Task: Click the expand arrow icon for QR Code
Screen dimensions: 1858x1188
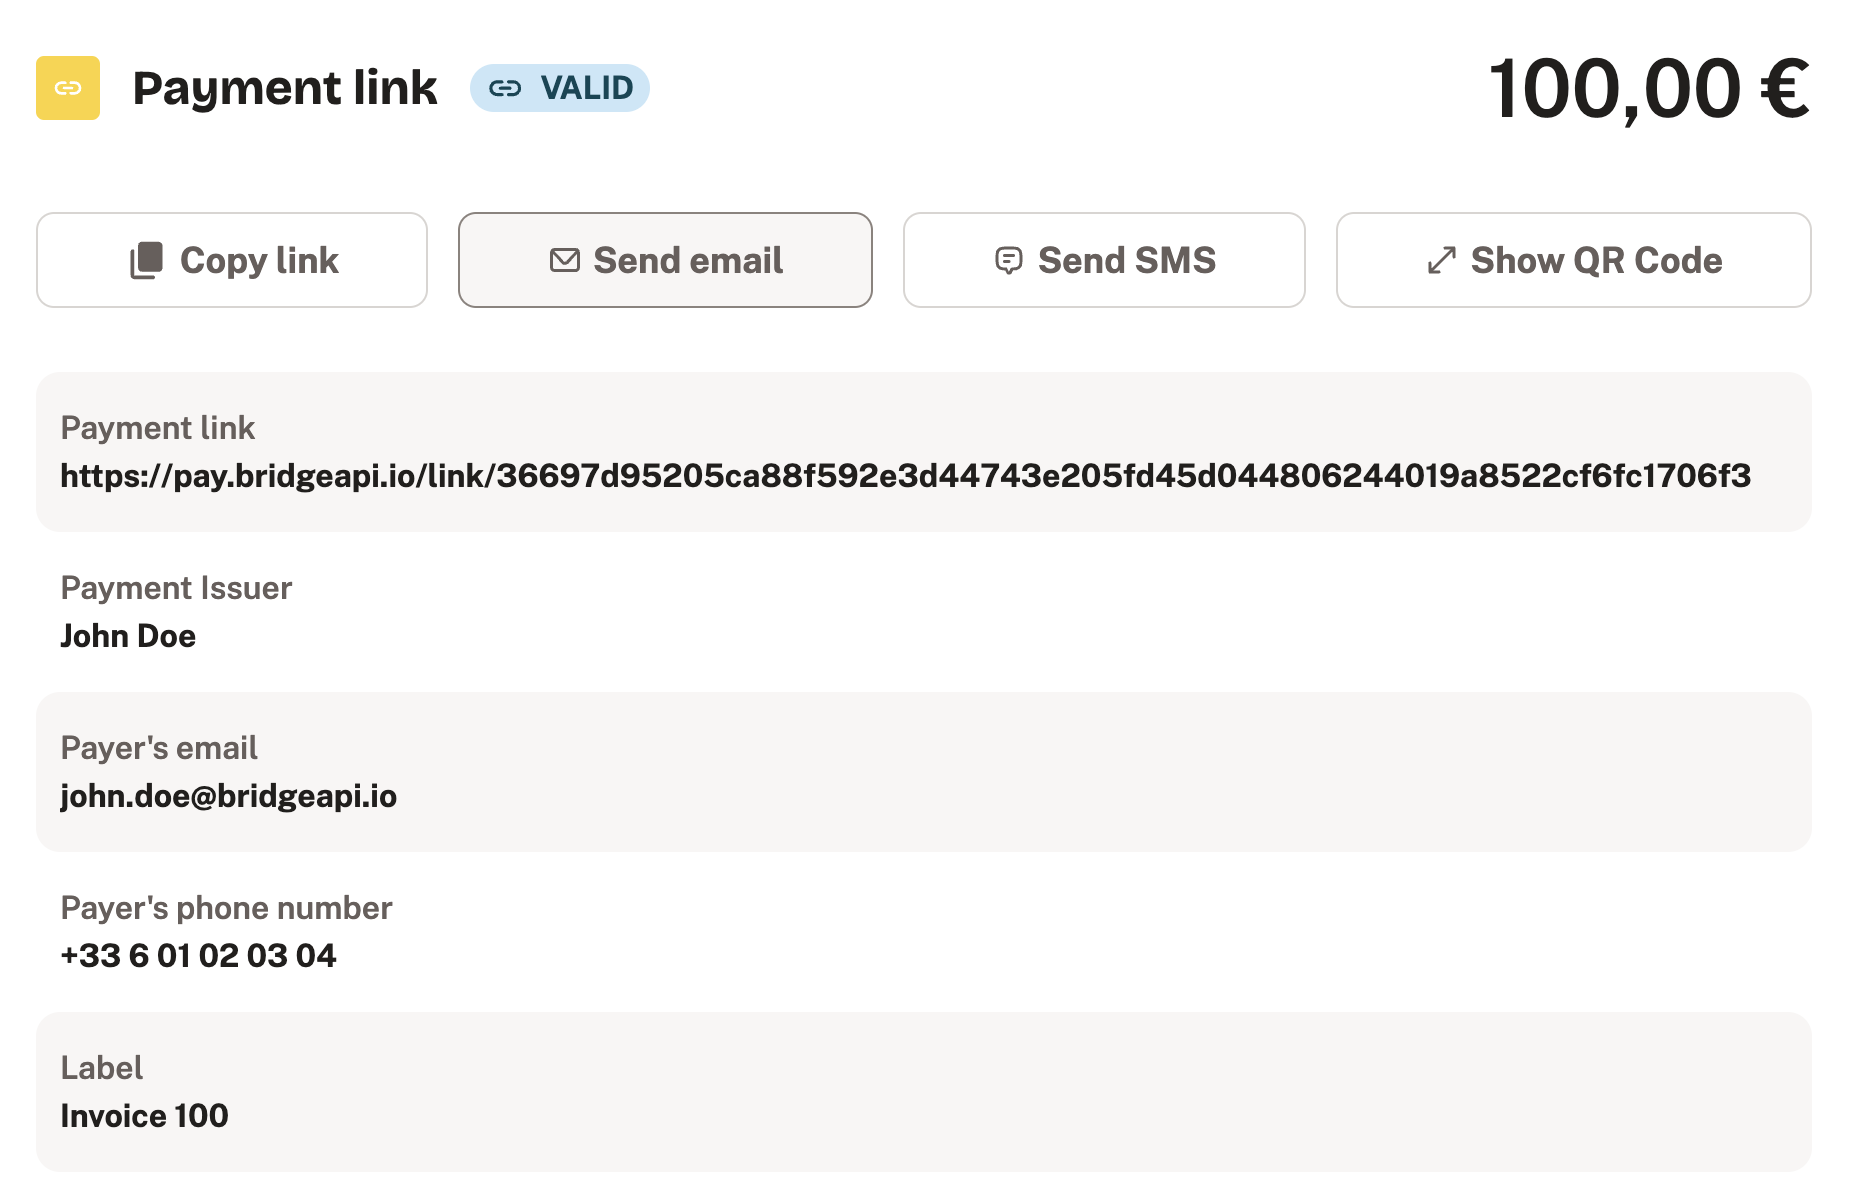Action: click(1441, 260)
